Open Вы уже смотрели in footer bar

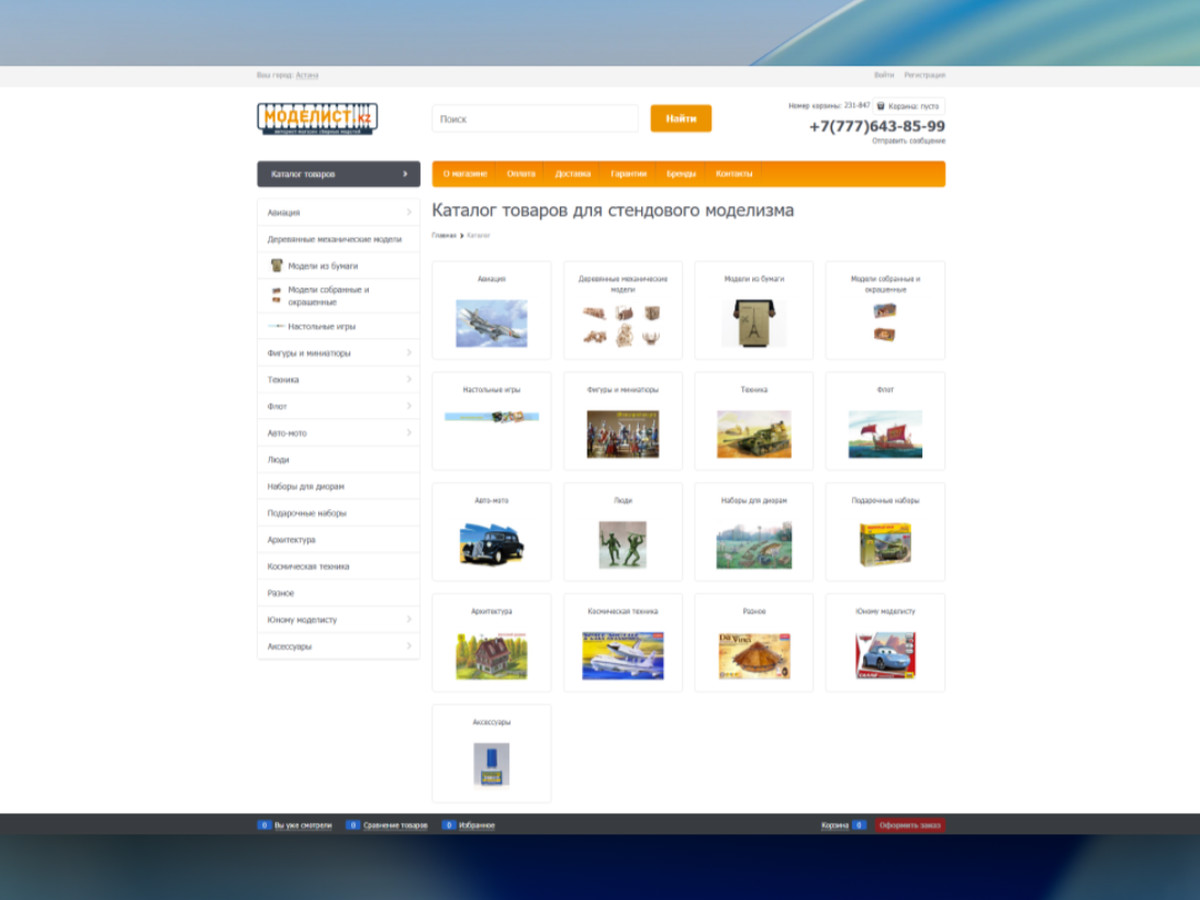point(303,825)
